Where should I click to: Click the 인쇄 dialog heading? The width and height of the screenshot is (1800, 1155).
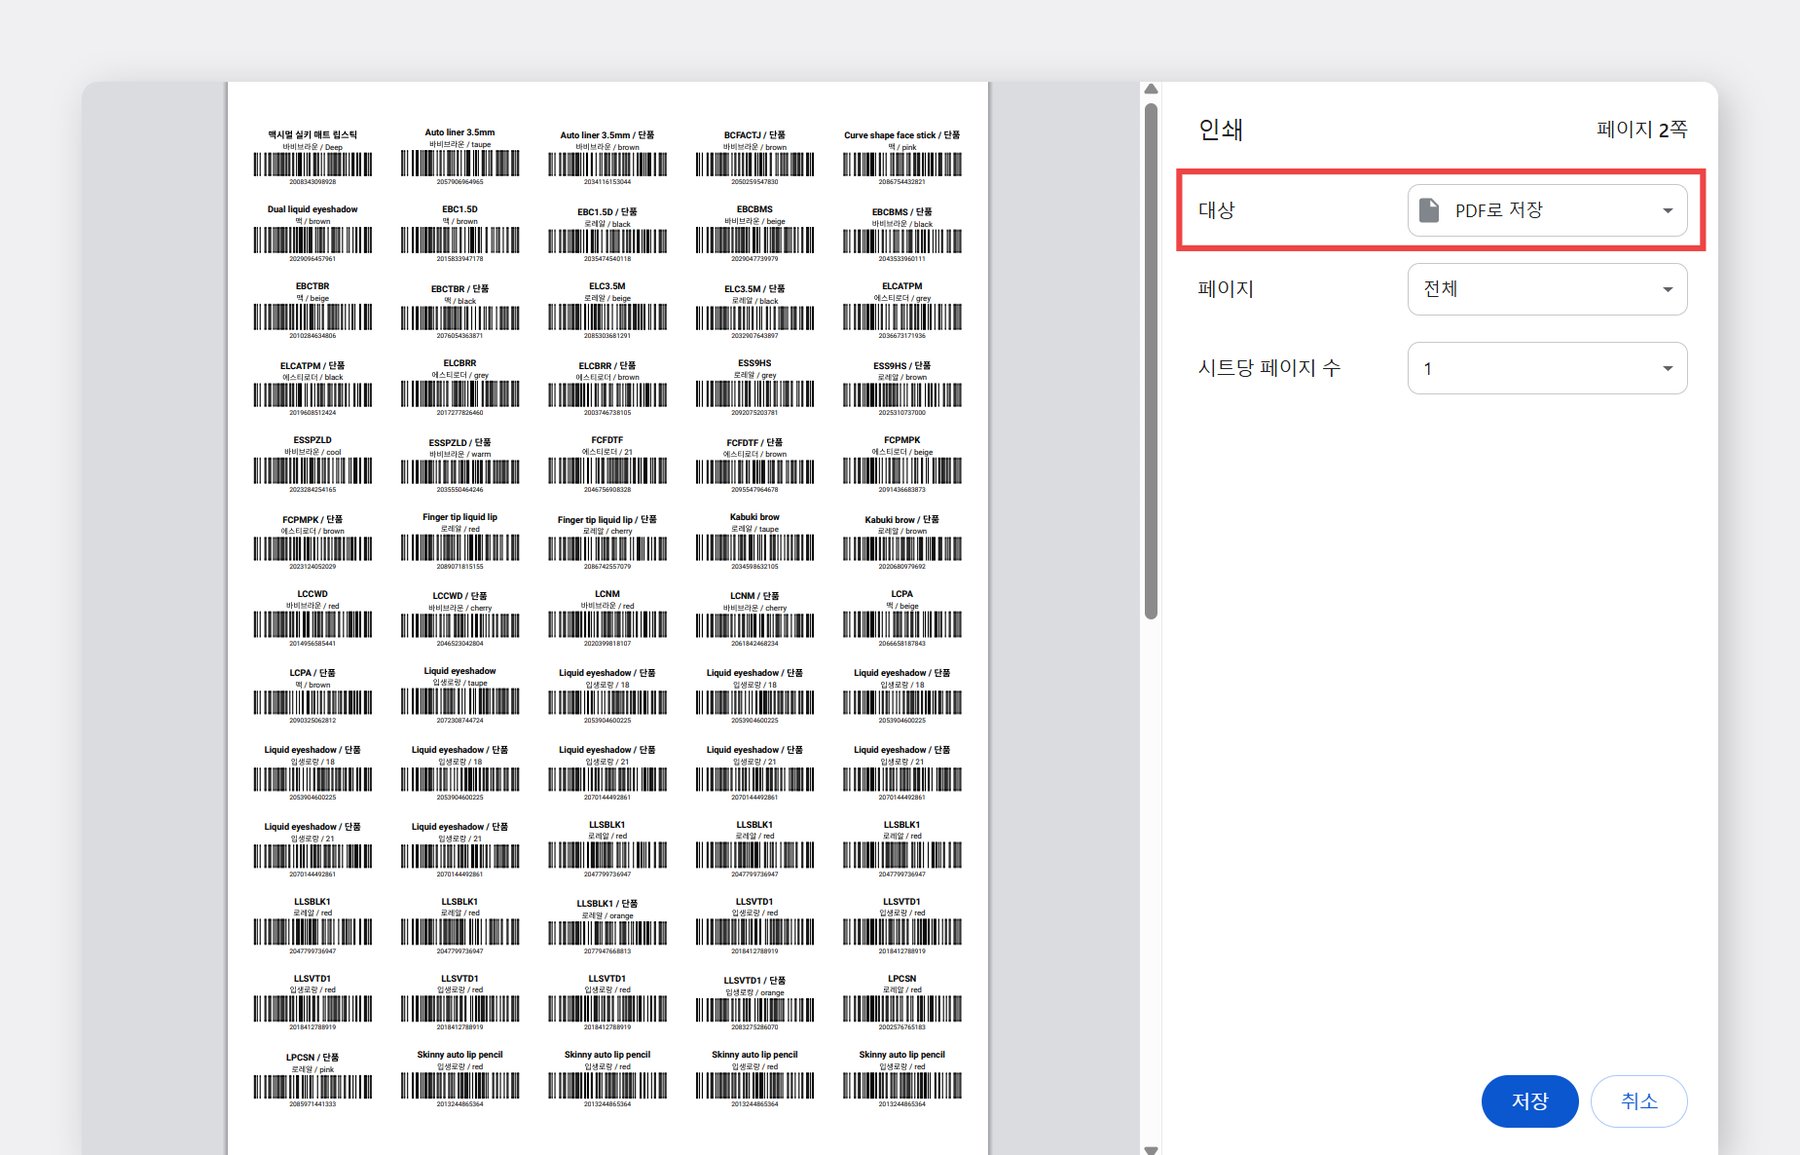coord(1219,130)
